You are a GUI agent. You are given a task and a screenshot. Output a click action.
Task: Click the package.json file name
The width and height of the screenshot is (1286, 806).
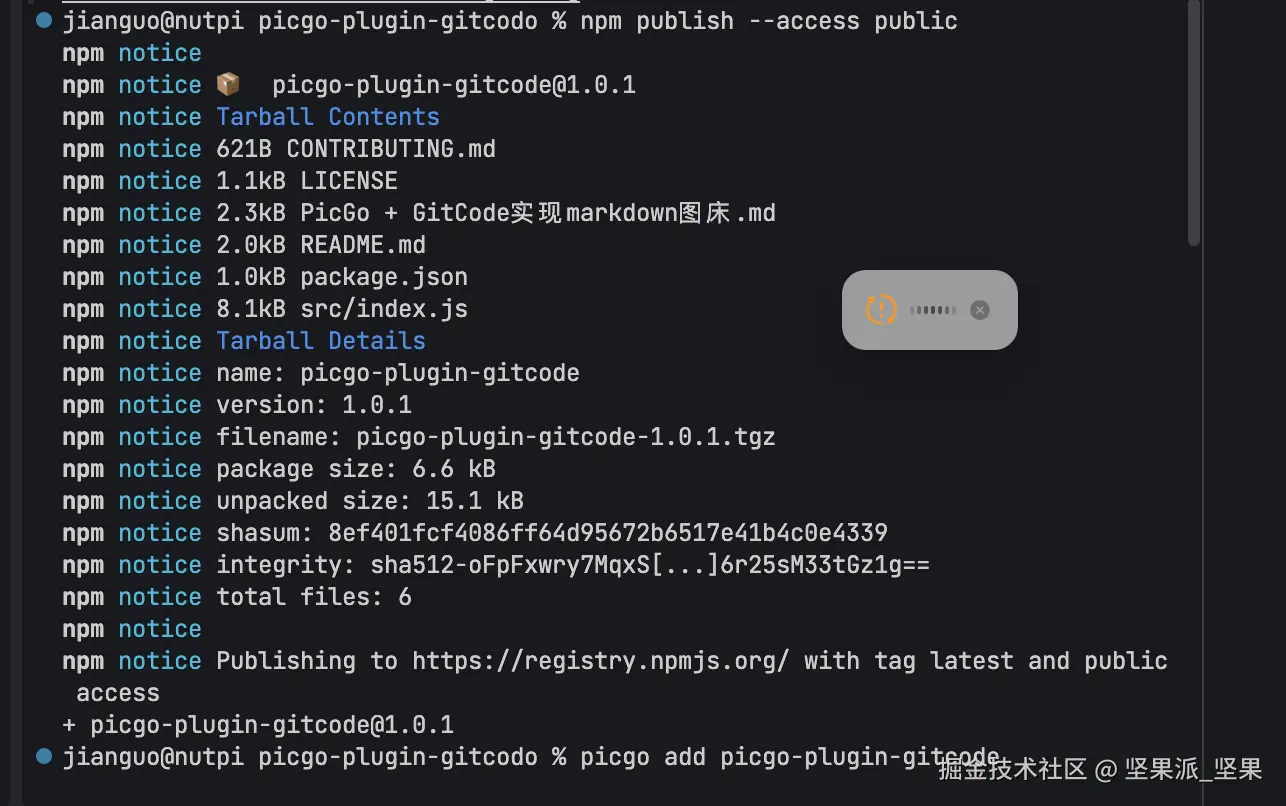(x=384, y=277)
